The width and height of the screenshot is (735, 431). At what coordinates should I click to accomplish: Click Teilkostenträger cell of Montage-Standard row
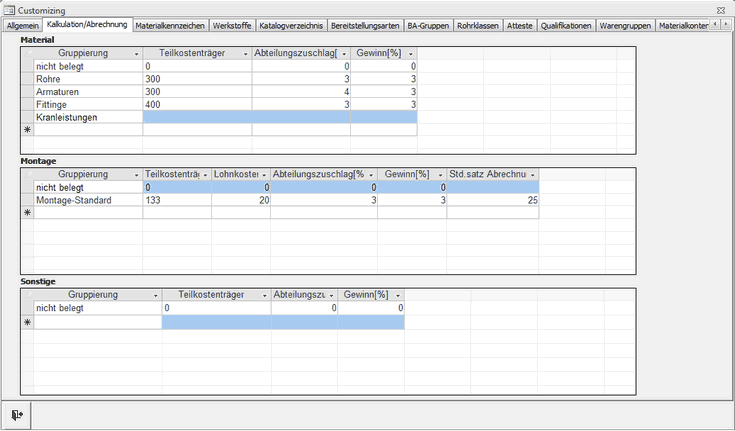tap(177, 200)
